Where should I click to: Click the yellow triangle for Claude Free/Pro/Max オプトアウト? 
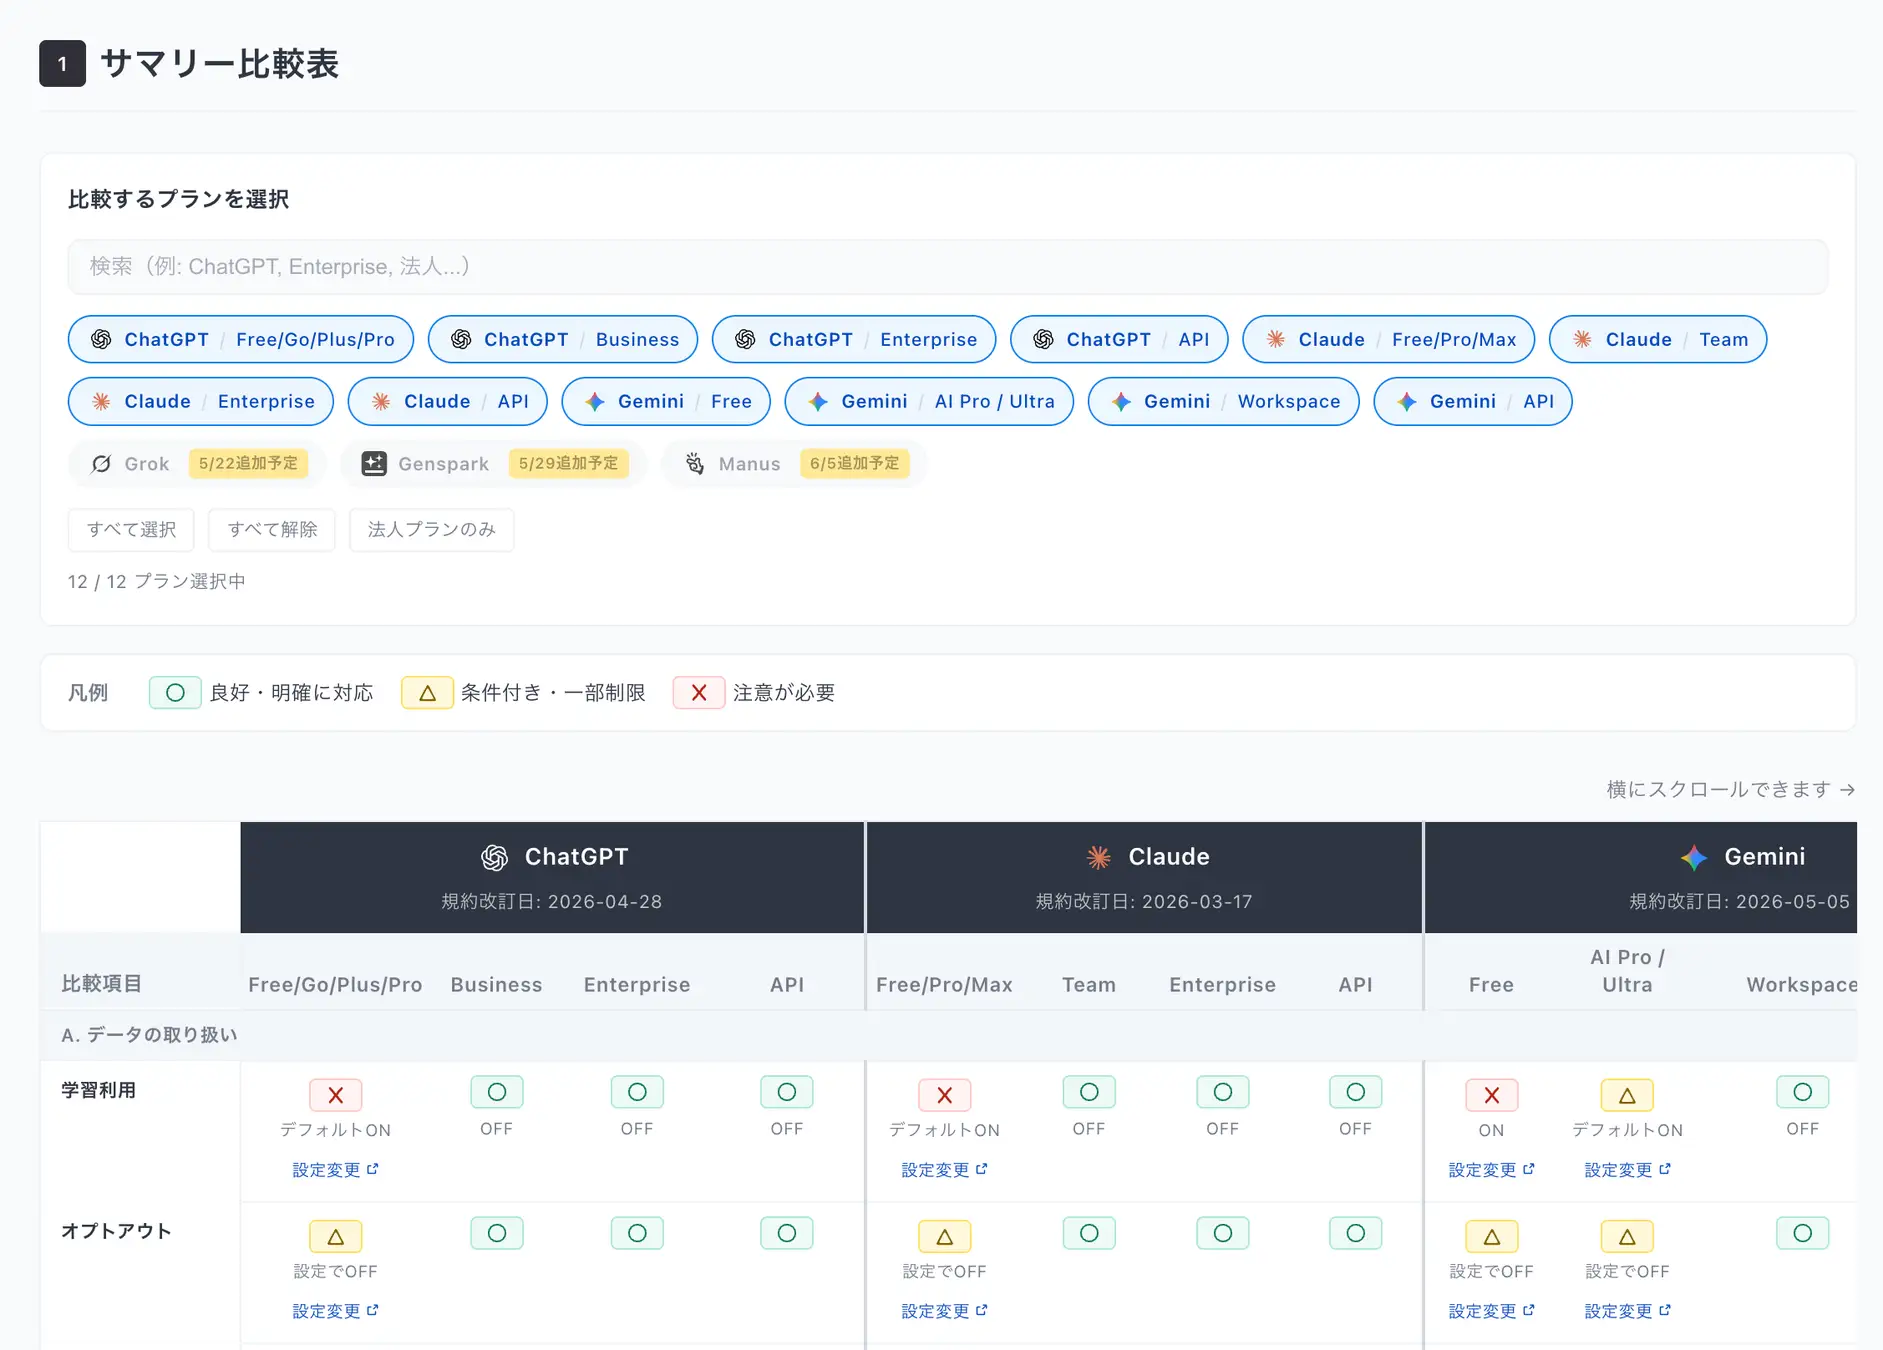click(945, 1236)
